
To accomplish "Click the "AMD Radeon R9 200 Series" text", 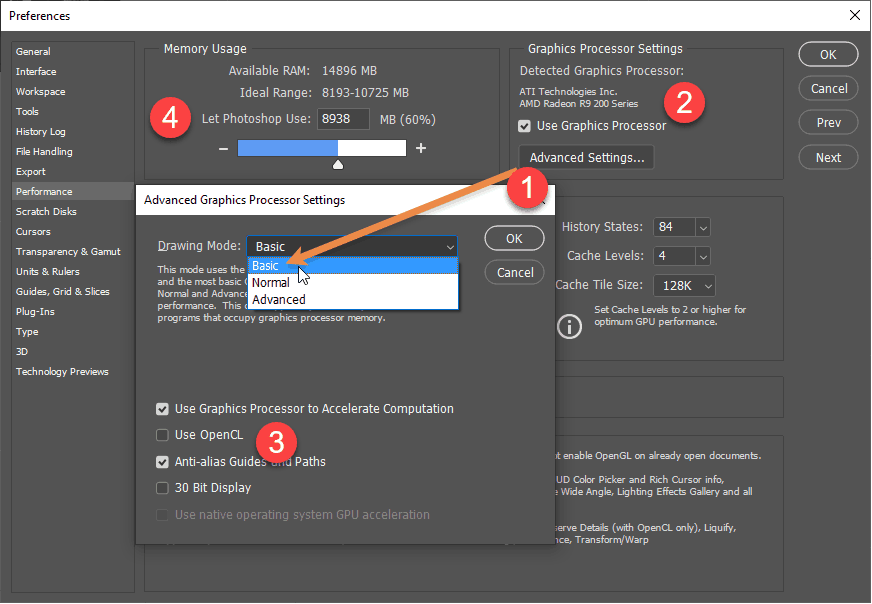I will (x=579, y=104).
